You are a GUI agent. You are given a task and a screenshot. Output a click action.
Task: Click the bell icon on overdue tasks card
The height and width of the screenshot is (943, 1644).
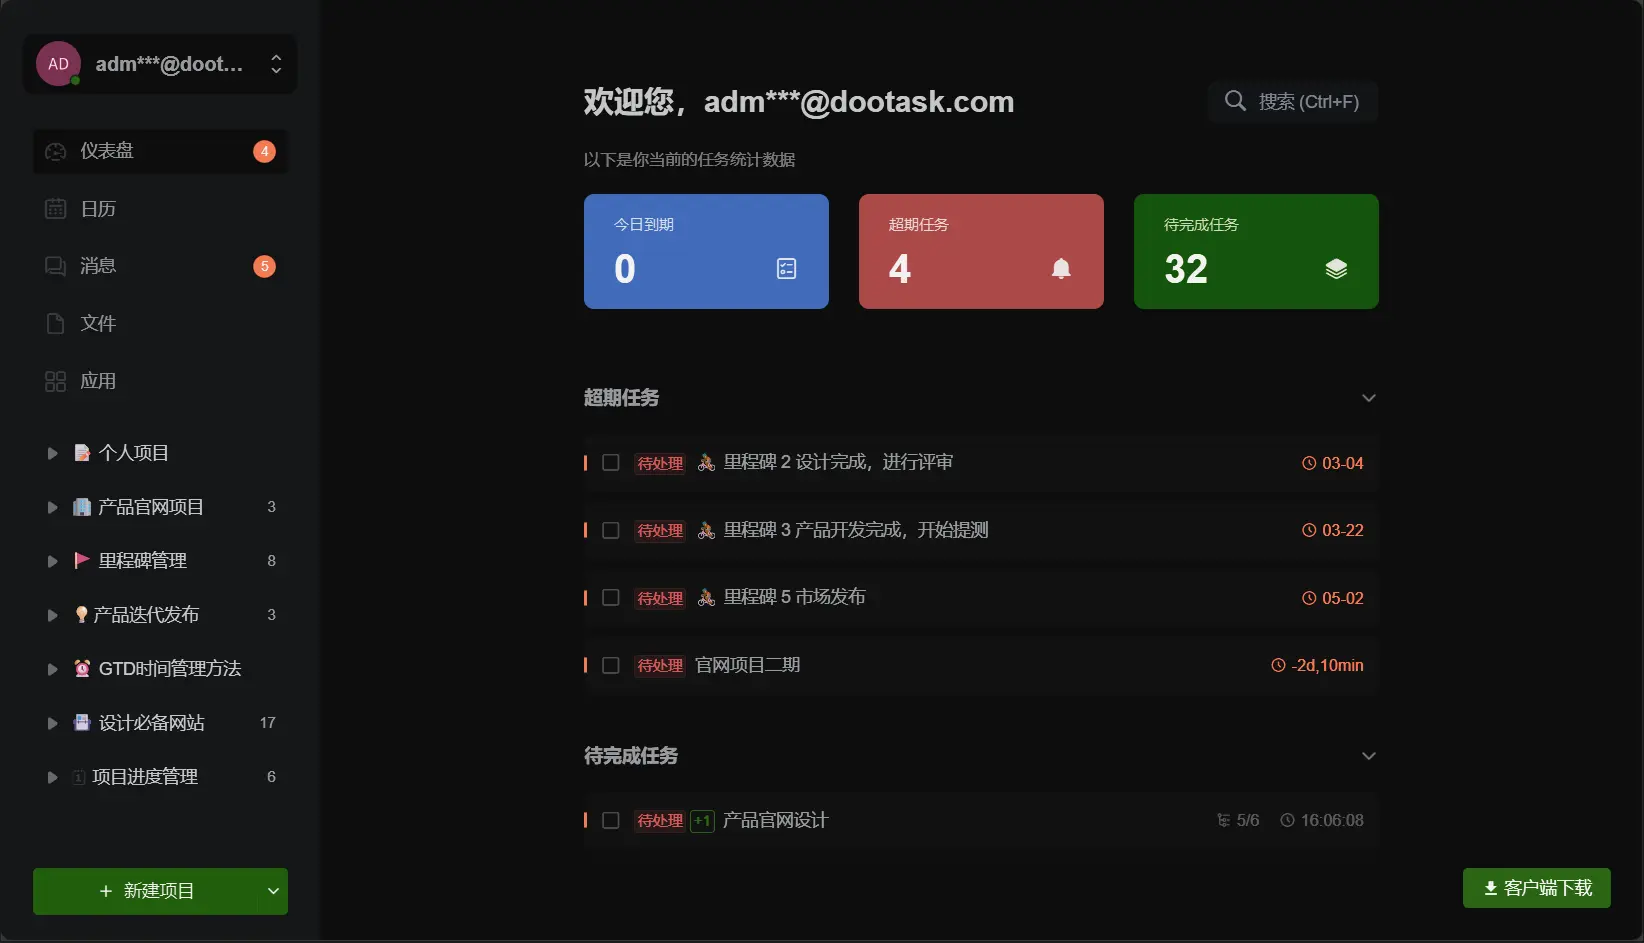[1061, 269]
